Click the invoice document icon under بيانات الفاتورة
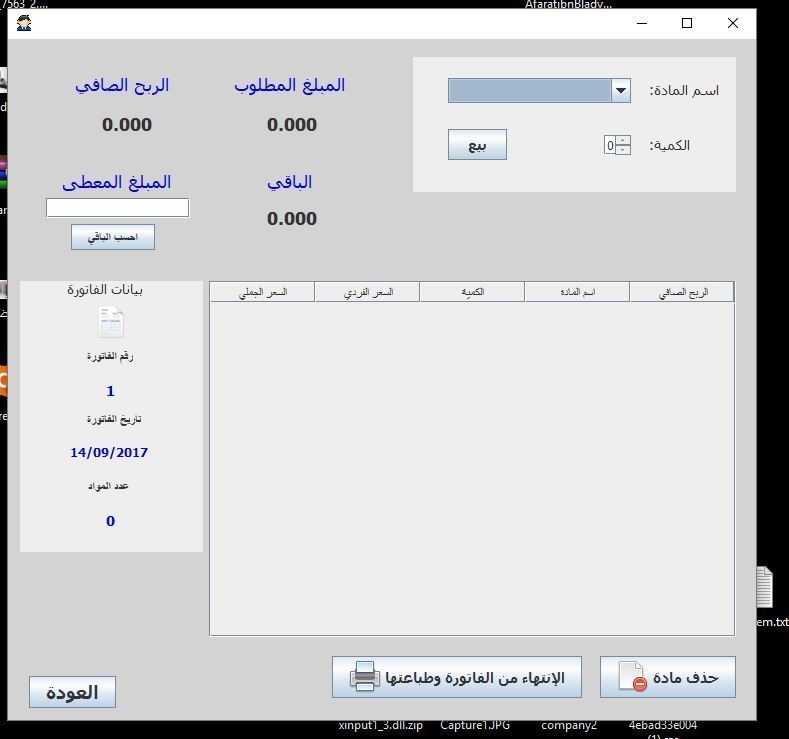 click(111, 322)
